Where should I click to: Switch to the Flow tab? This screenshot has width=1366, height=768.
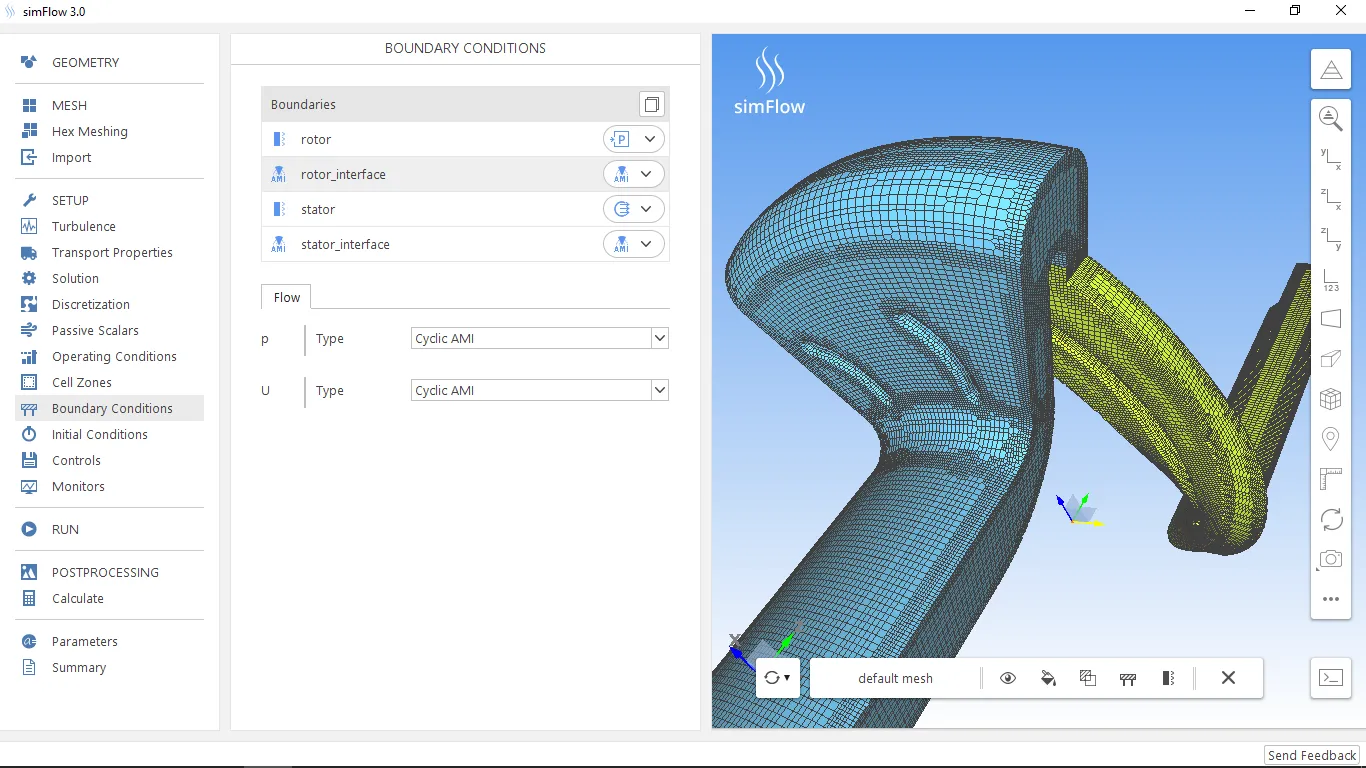click(287, 297)
